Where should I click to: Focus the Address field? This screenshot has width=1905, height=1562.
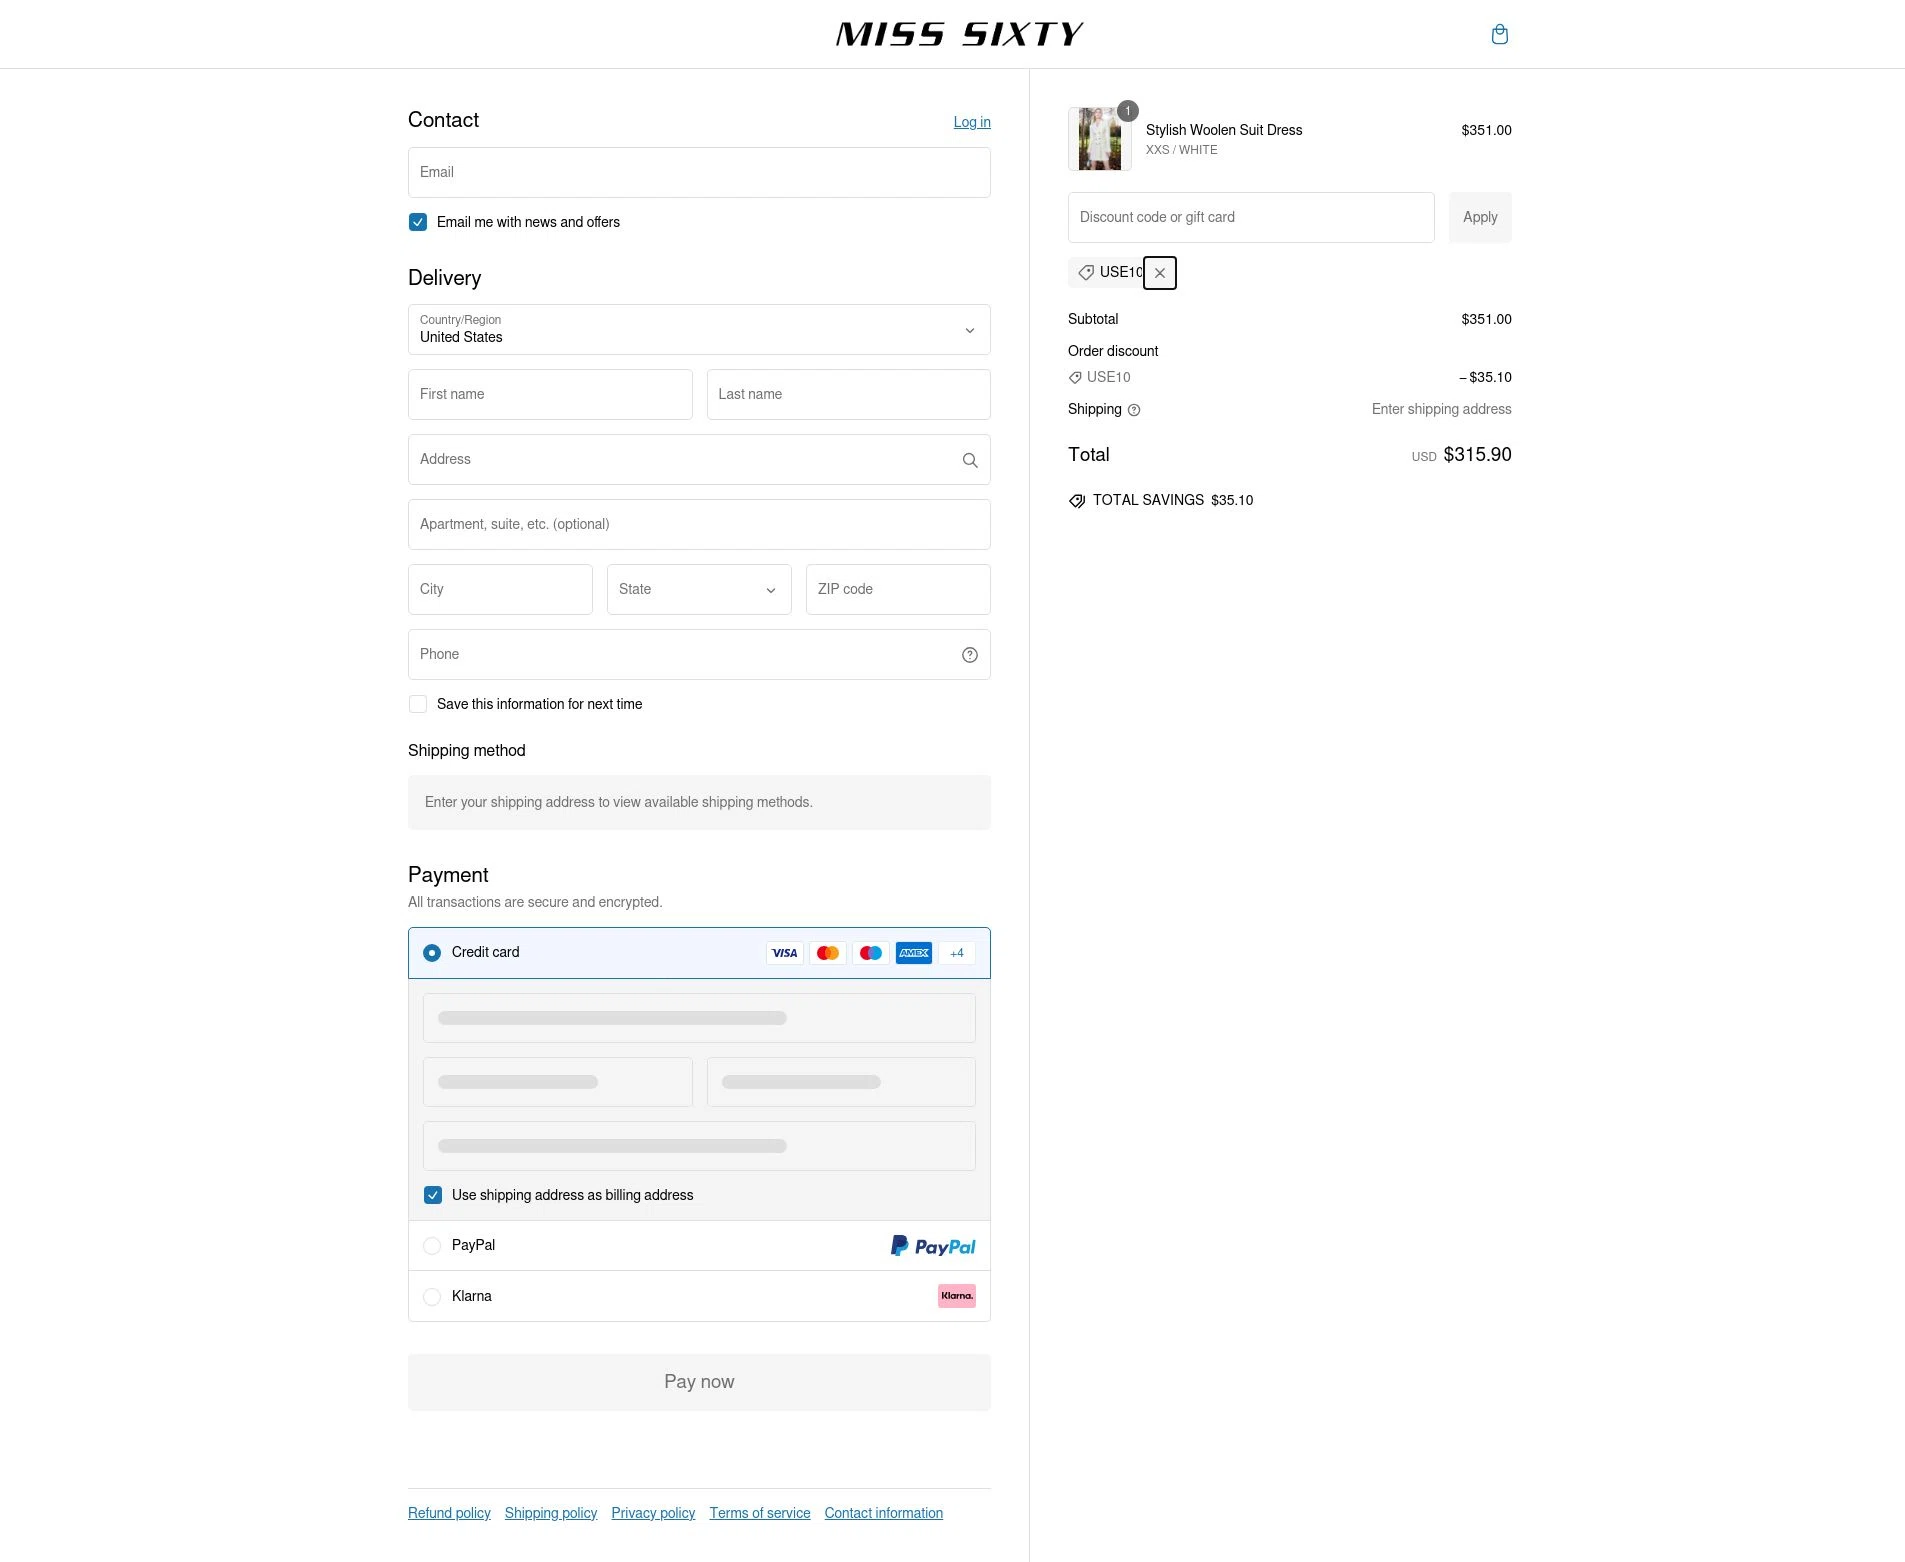click(x=699, y=460)
